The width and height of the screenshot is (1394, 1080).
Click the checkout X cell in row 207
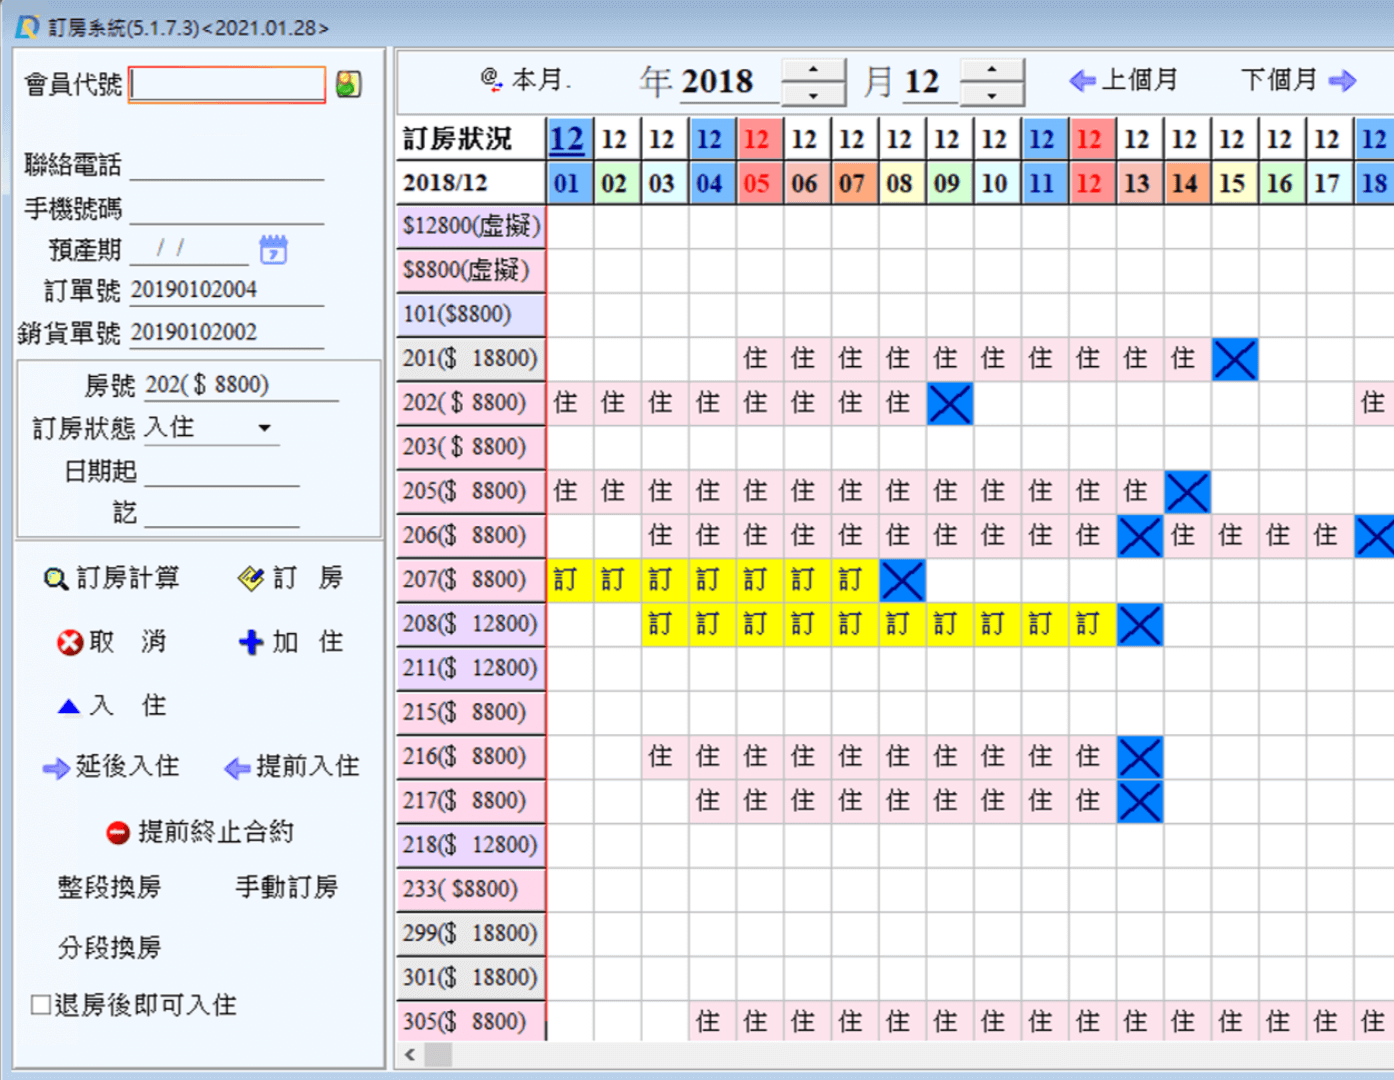902,580
